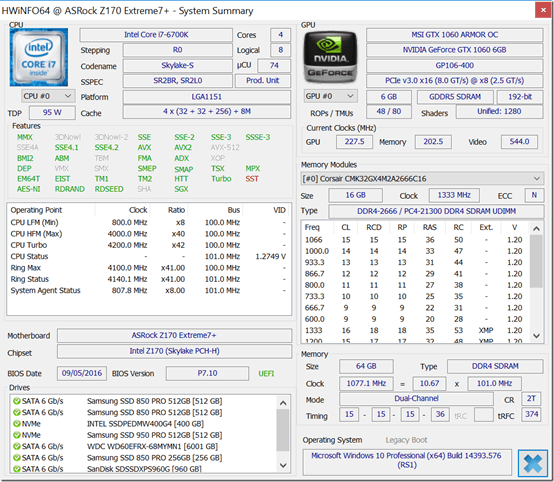Image resolution: width=554 pixels, height=482 pixels.
Task: Click the Video clock value 544.0
Action: [519, 142]
